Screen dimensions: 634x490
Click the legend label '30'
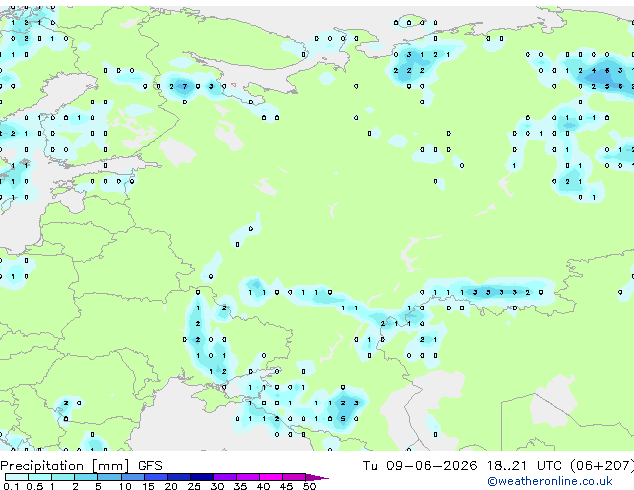218,486
